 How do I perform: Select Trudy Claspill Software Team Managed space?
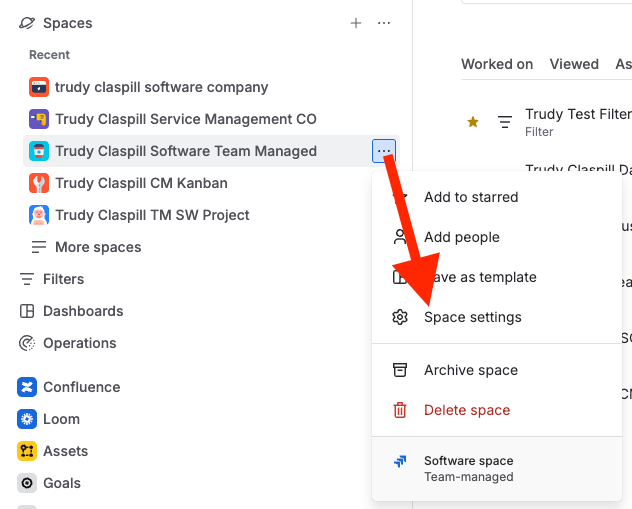click(x=186, y=151)
